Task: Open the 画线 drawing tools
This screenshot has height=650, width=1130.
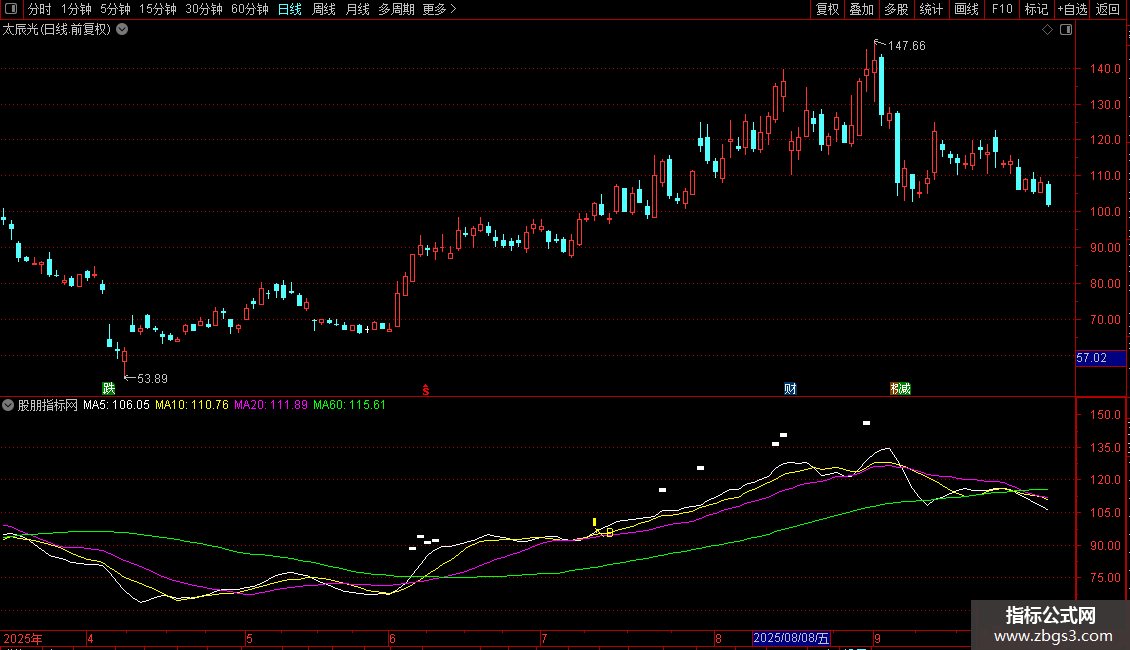Action: click(966, 9)
